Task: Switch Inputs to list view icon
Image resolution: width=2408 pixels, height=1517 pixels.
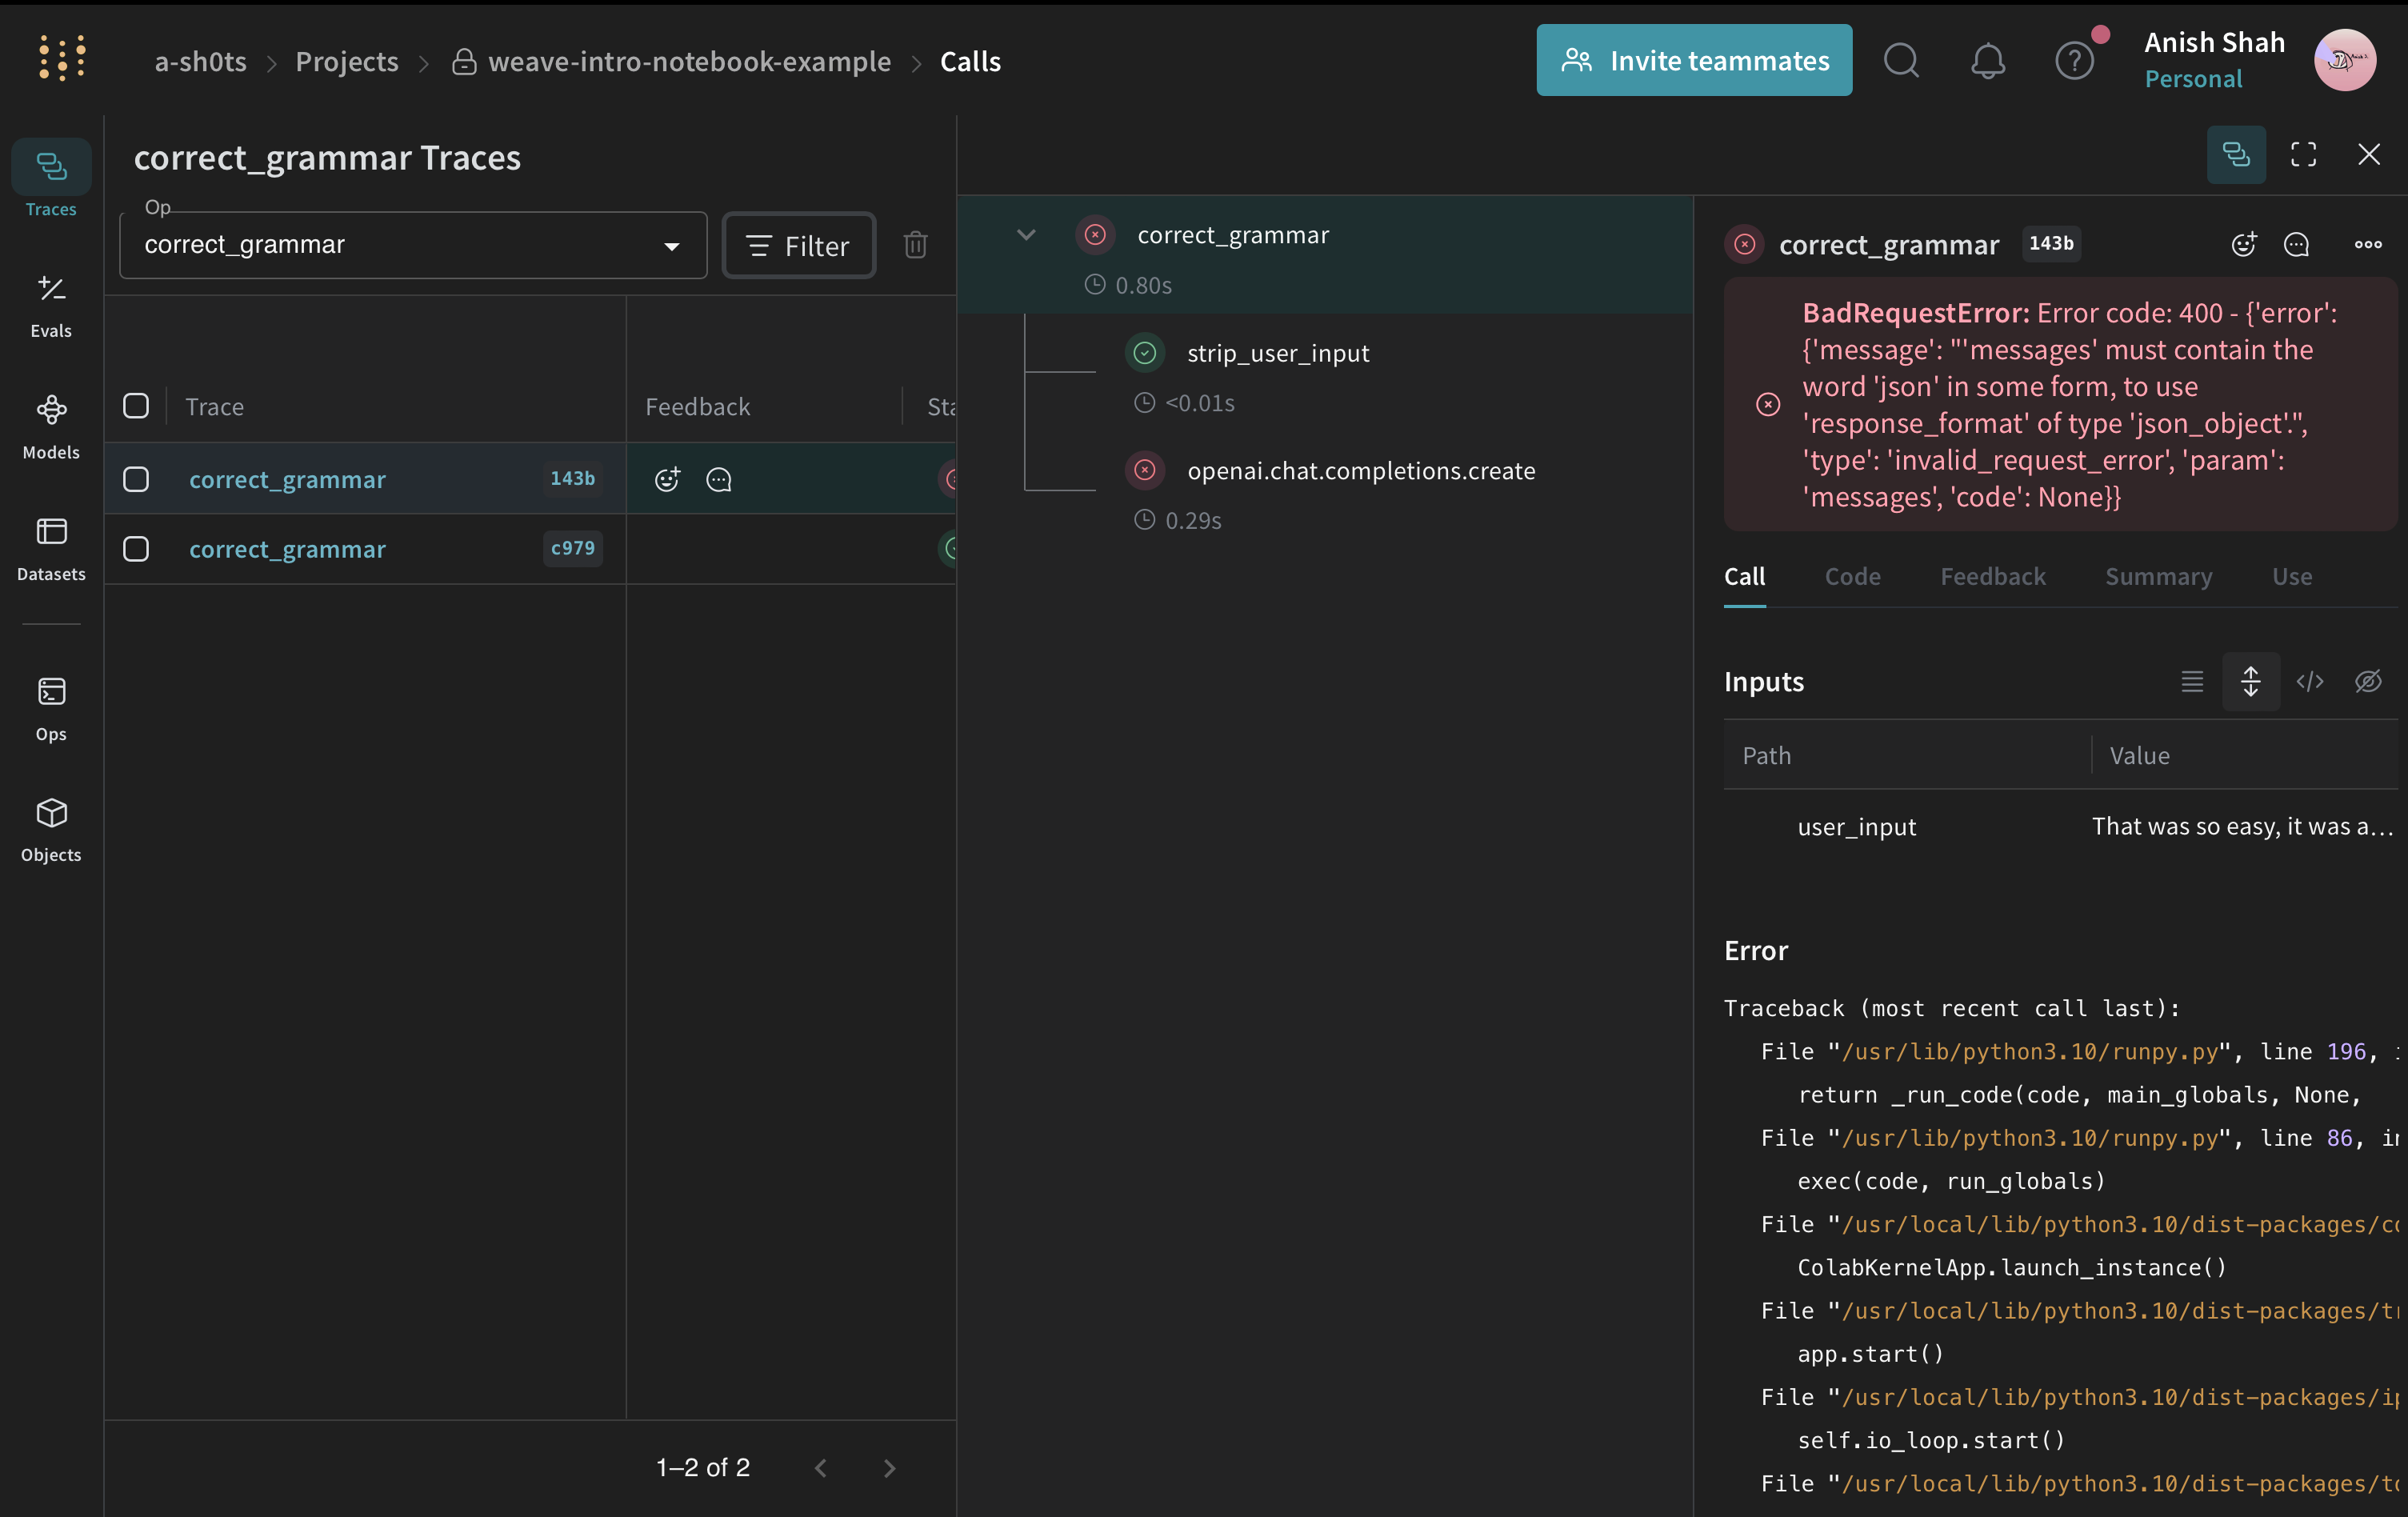Action: (x=2192, y=681)
